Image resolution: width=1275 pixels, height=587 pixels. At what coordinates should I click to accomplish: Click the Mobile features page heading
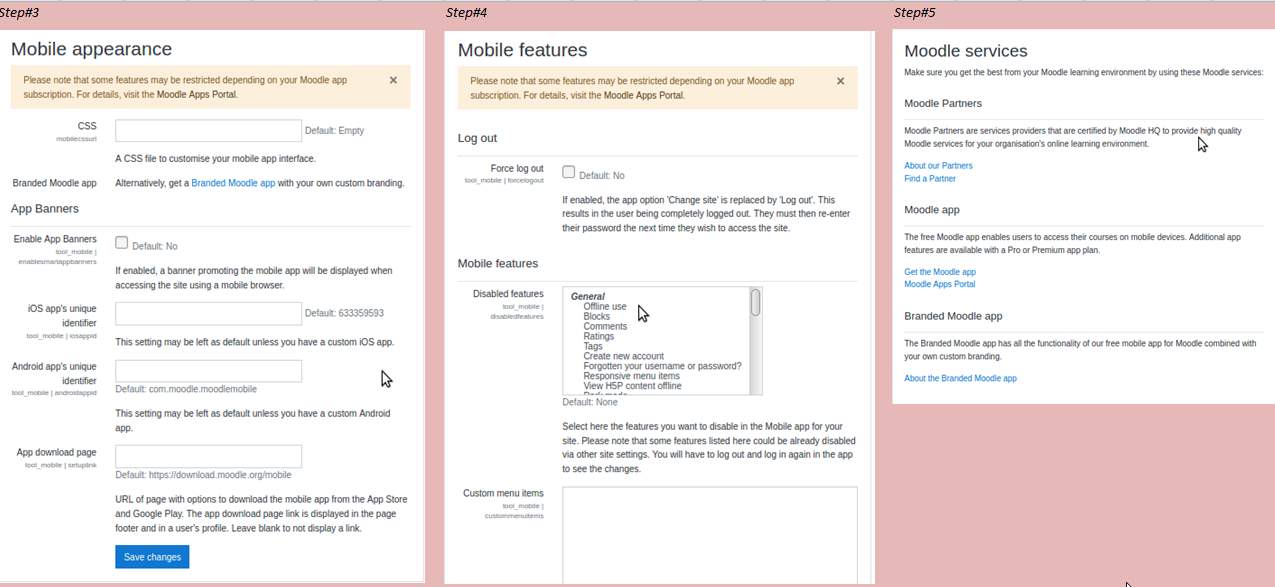point(522,50)
